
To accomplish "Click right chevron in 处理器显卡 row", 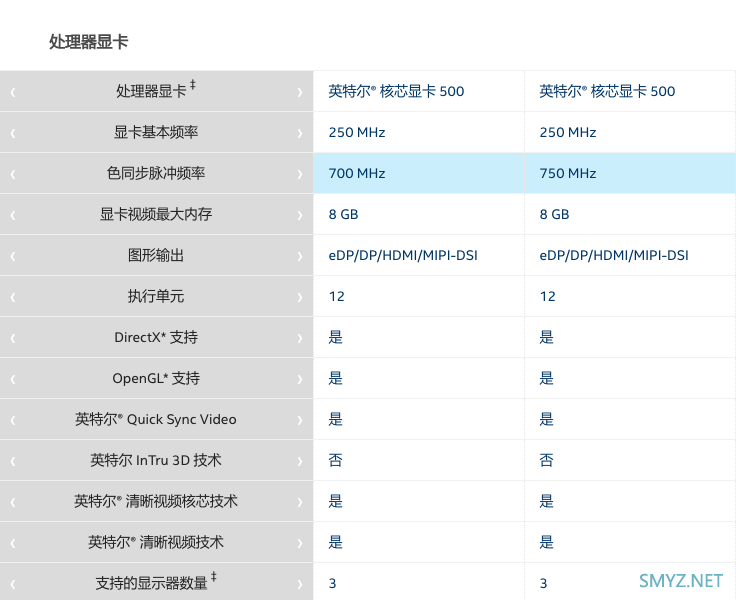I will click(300, 92).
